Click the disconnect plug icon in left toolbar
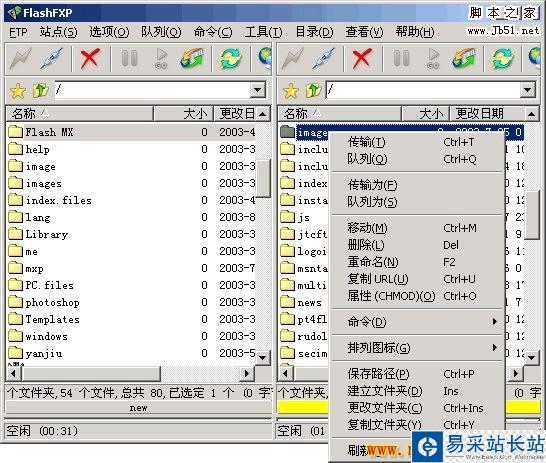 (x=51, y=58)
